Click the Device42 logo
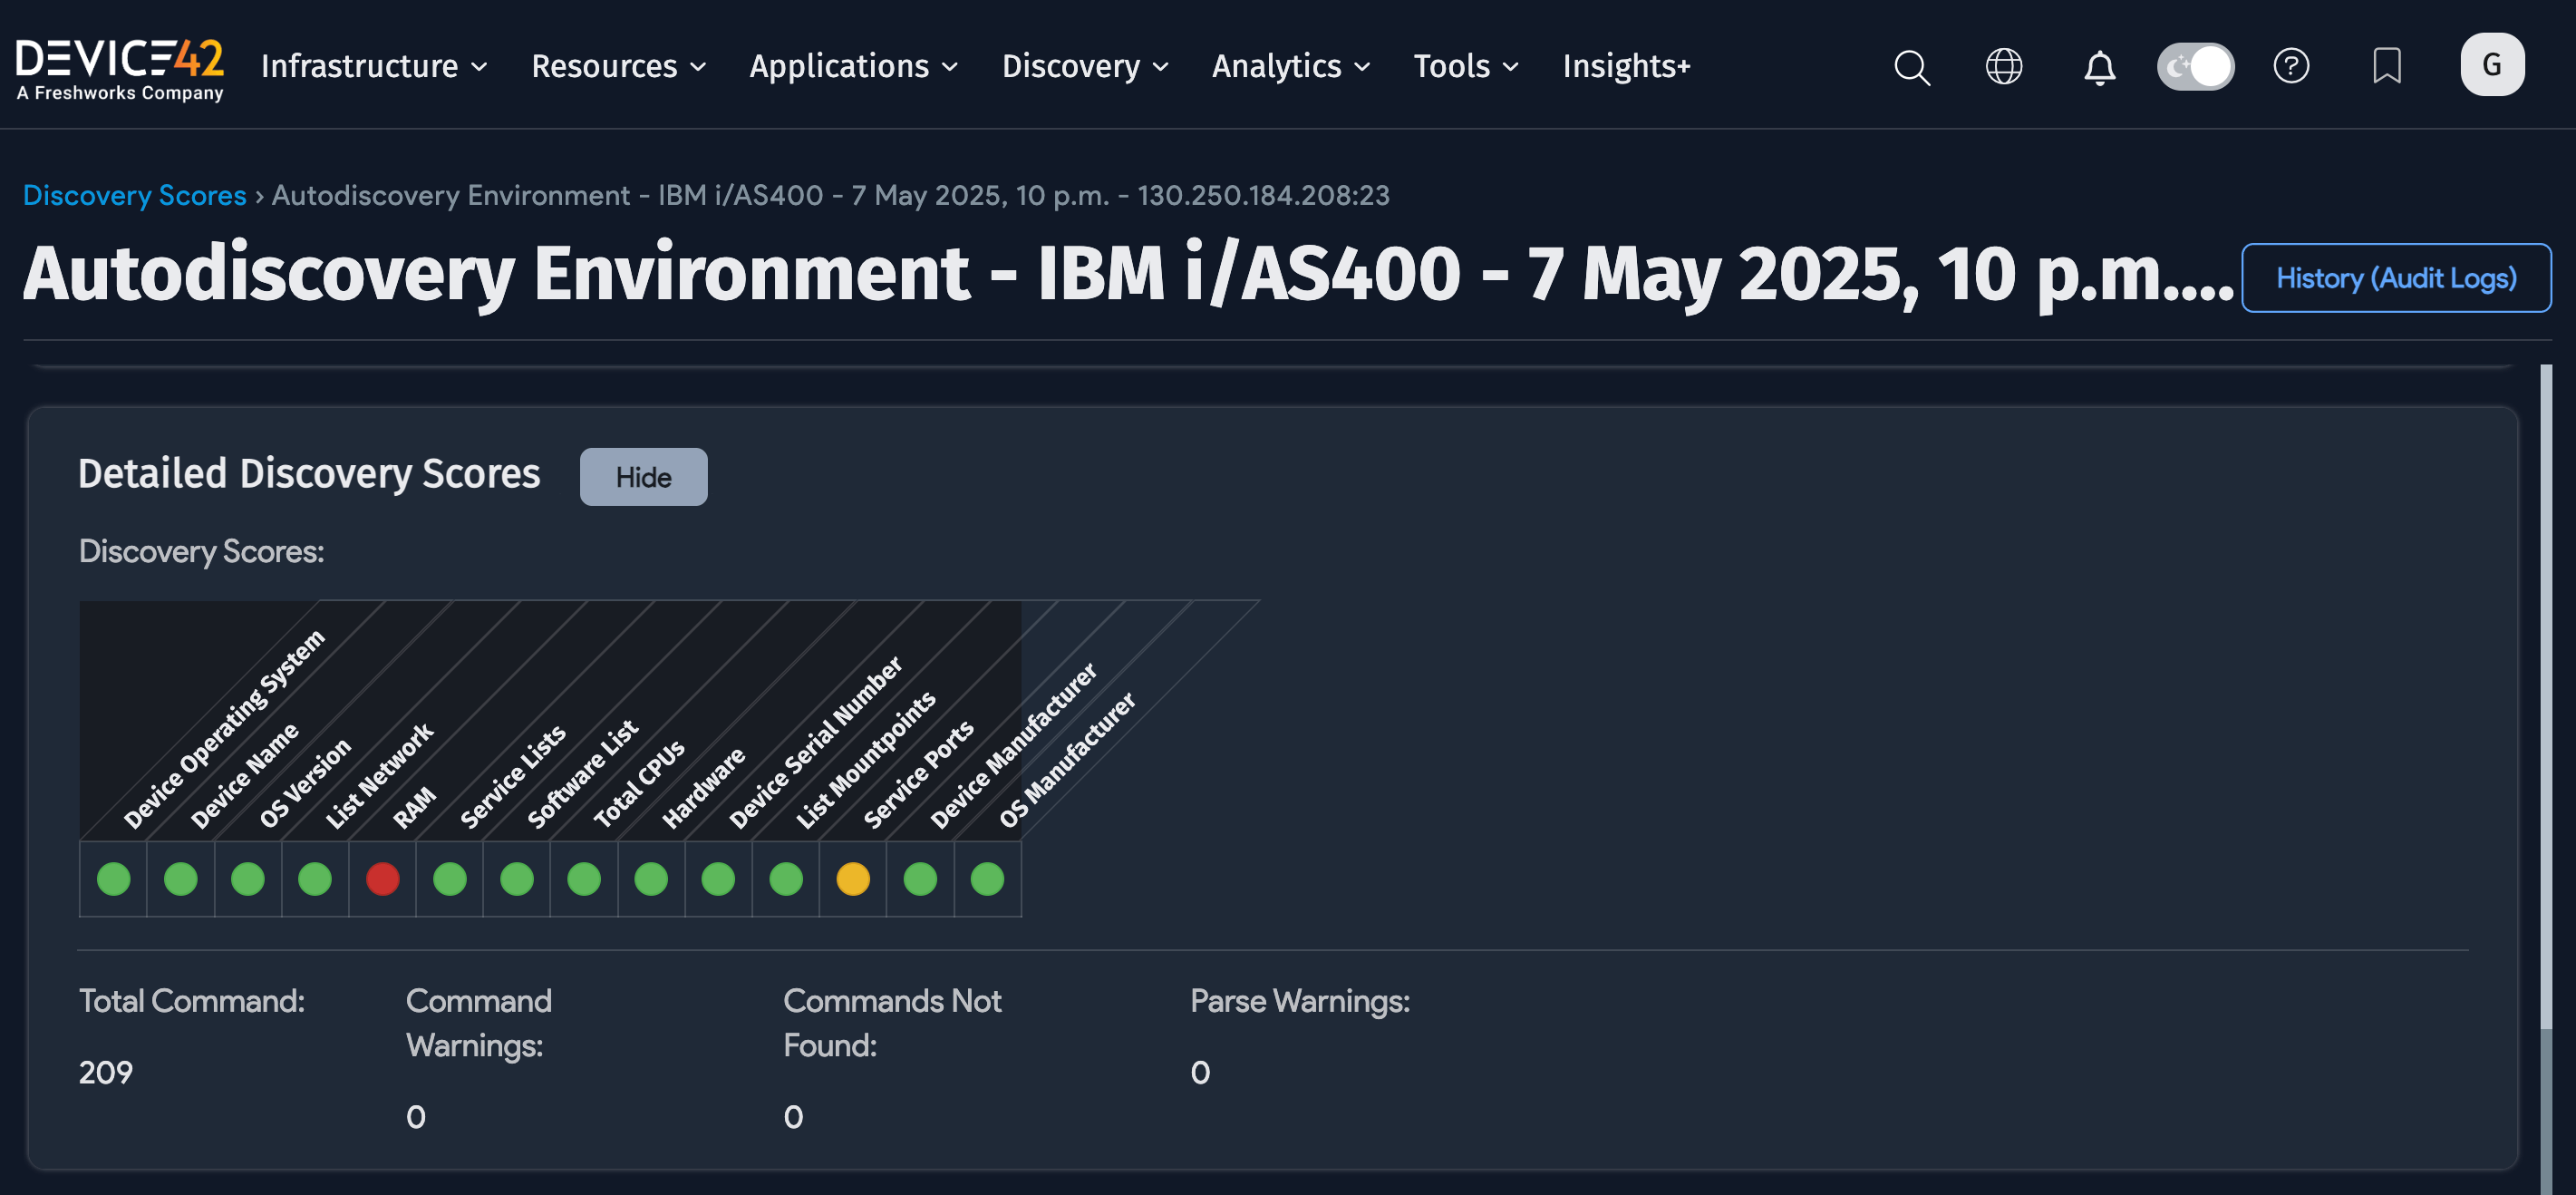2576x1195 pixels. [119, 67]
